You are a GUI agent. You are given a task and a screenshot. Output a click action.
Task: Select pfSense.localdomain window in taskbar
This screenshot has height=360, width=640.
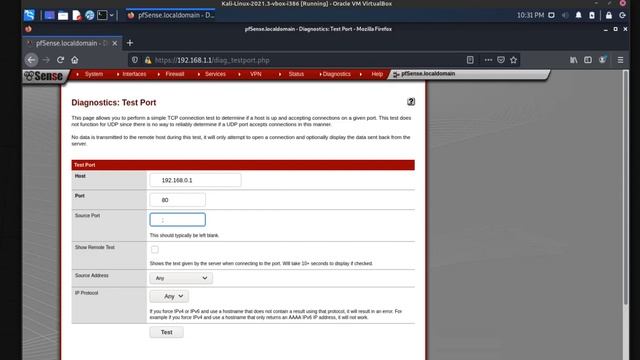pos(171,16)
